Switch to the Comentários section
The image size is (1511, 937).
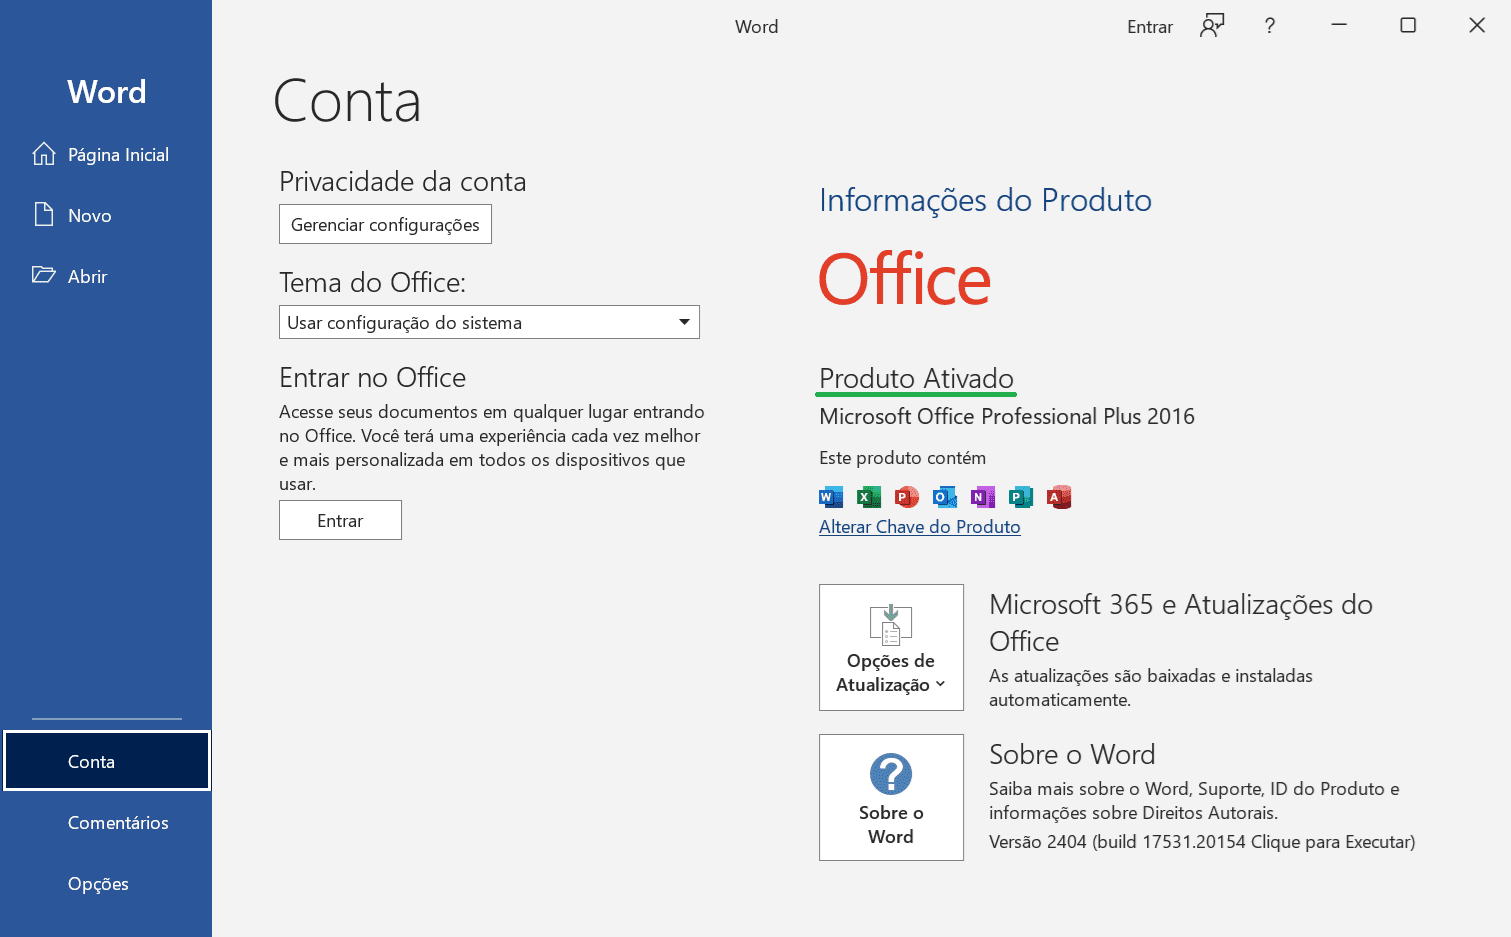tap(117, 822)
